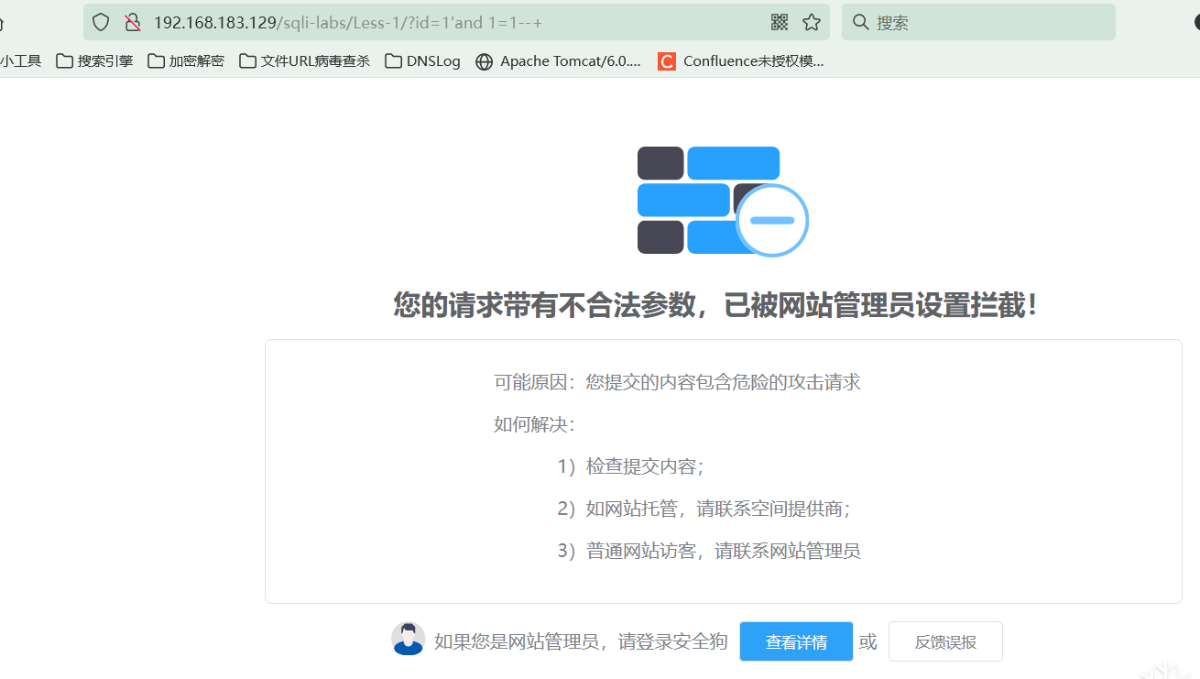Image resolution: width=1200 pixels, height=679 pixels.
Task: Click the 可能原因 line of text
Action: 677,382
